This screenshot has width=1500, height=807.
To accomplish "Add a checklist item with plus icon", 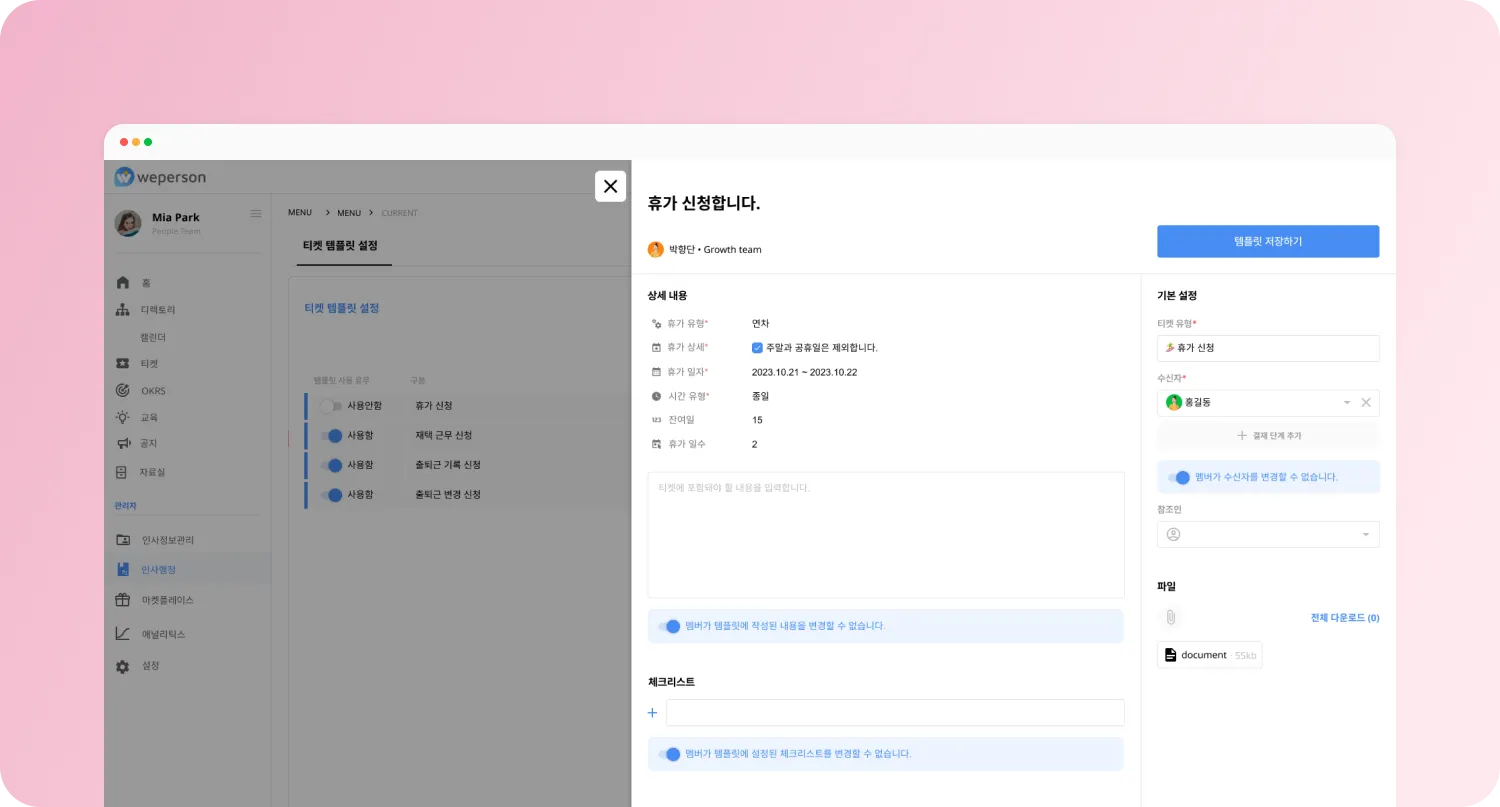I will (x=653, y=713).
